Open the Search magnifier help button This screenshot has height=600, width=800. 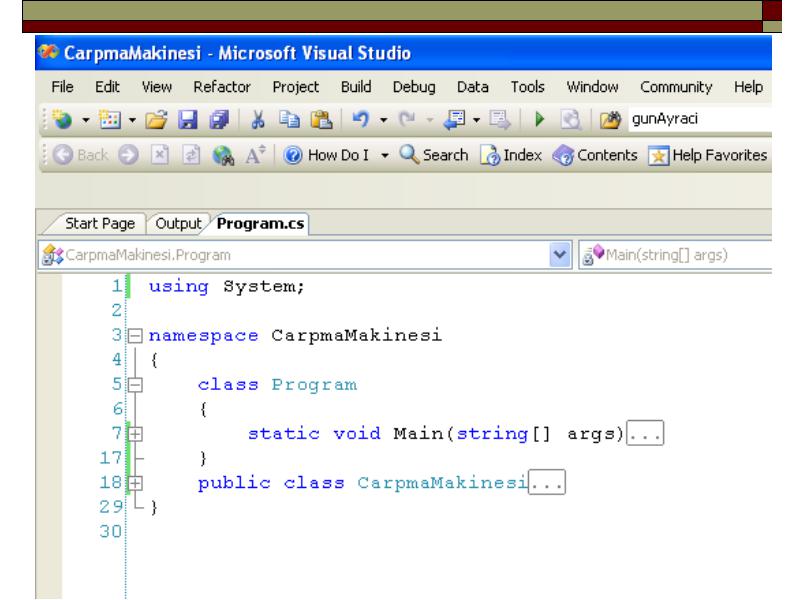[x=433, y=155]
